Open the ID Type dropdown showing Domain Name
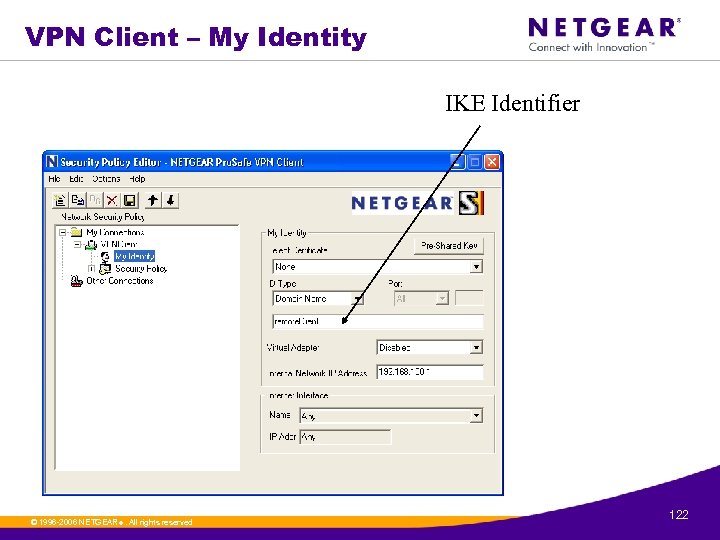 coord(318,299)
